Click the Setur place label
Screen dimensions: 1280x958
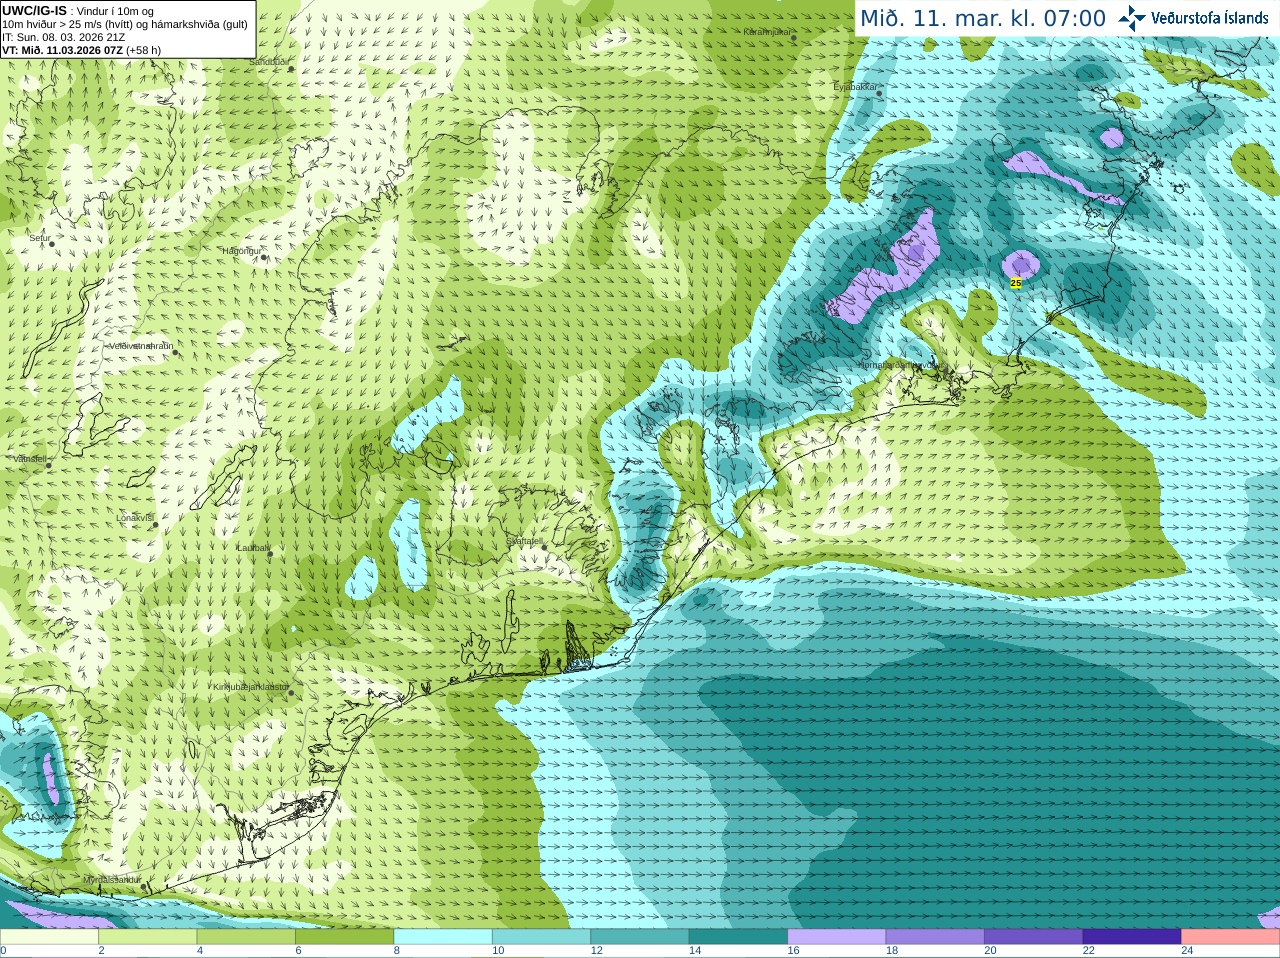39,238
